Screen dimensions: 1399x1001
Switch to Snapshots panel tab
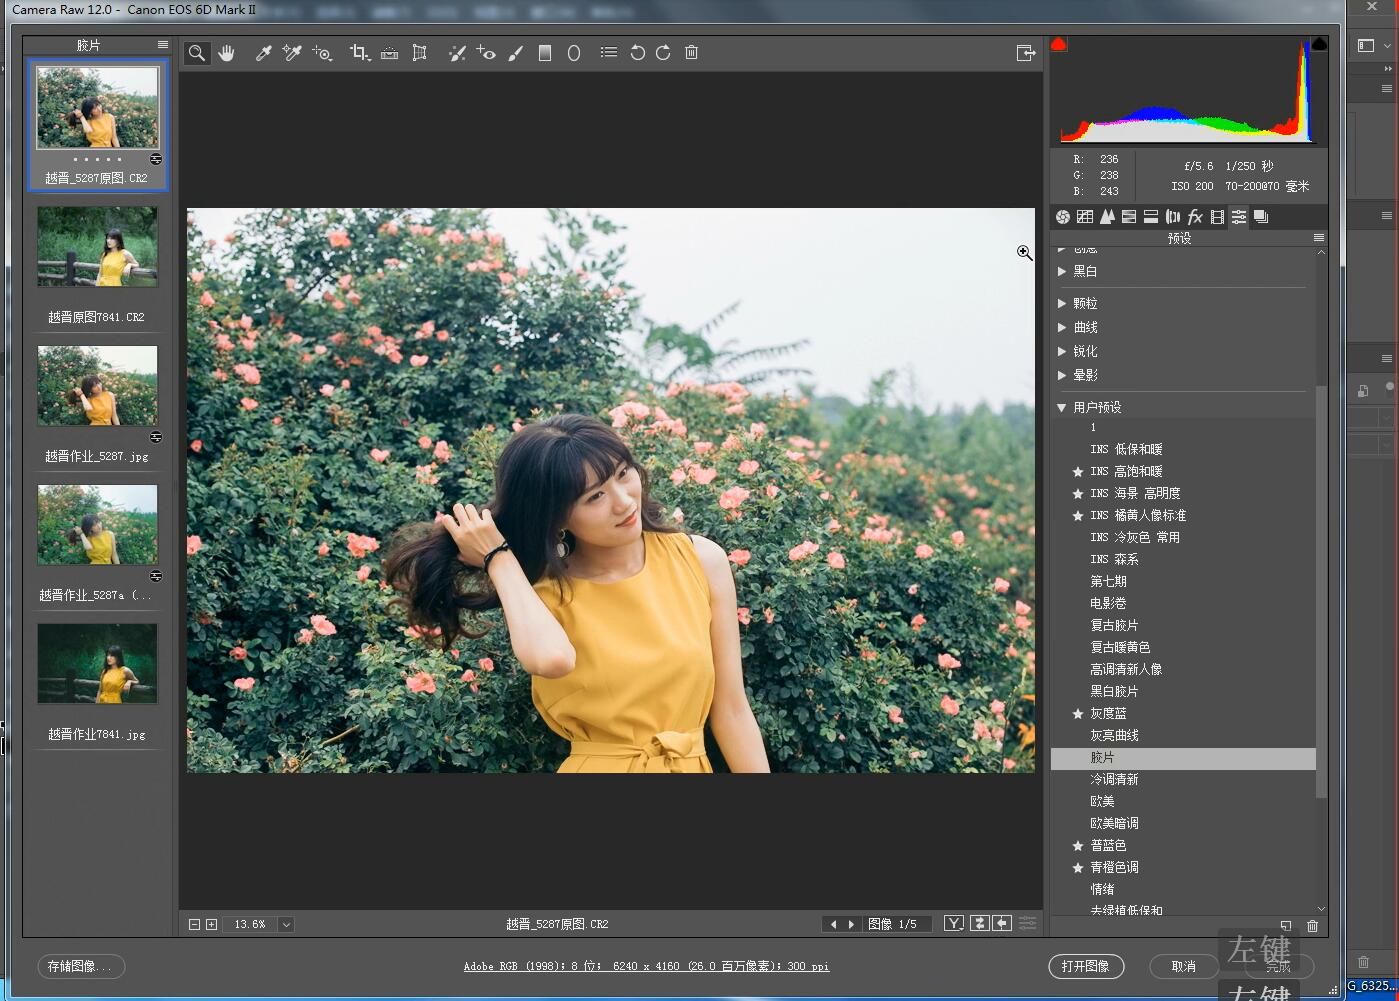[x=1261, y=216]
